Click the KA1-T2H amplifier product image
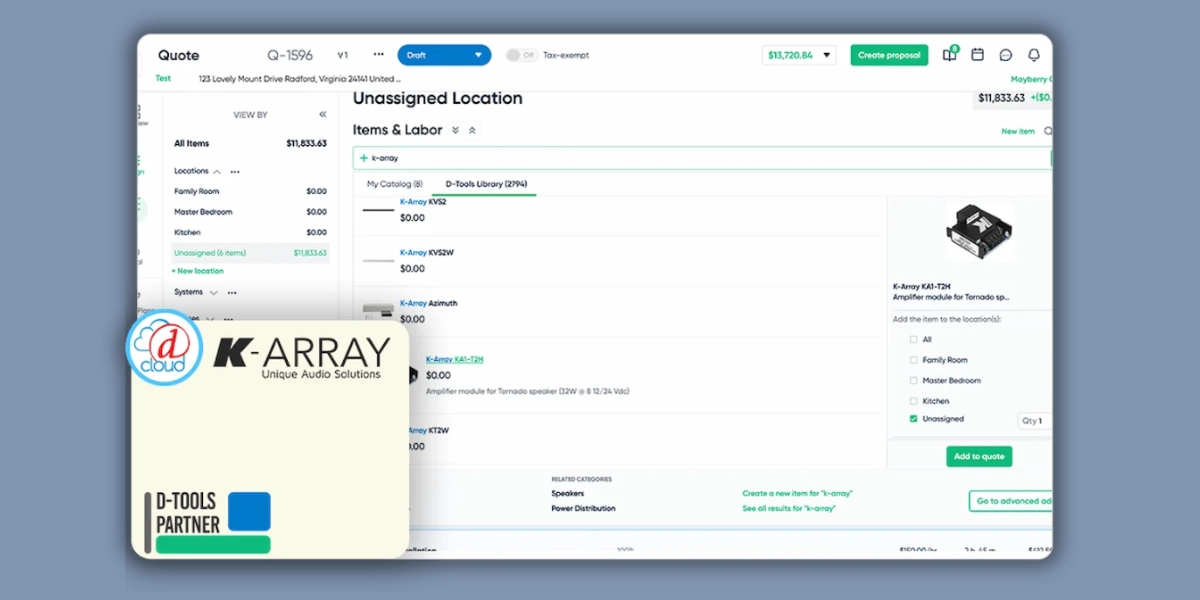Viewport: 1200px width, 600px height. (x=979, y=232)
